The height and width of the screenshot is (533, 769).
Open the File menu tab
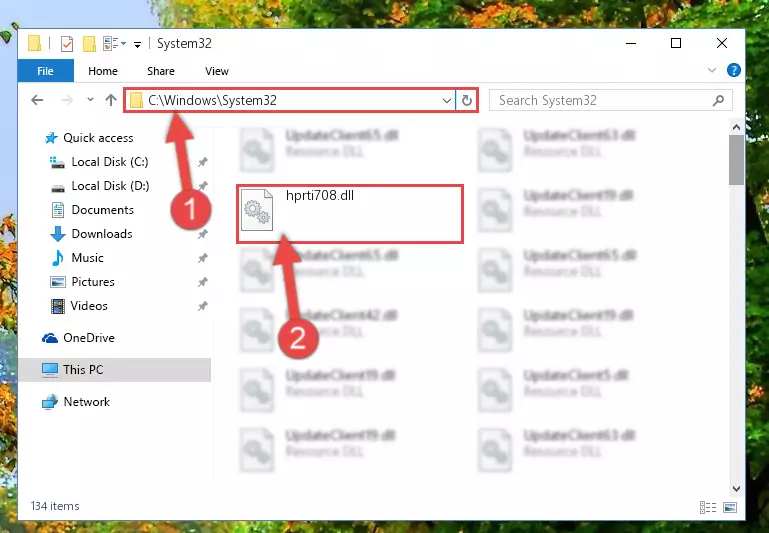click(x=46, y=71)
